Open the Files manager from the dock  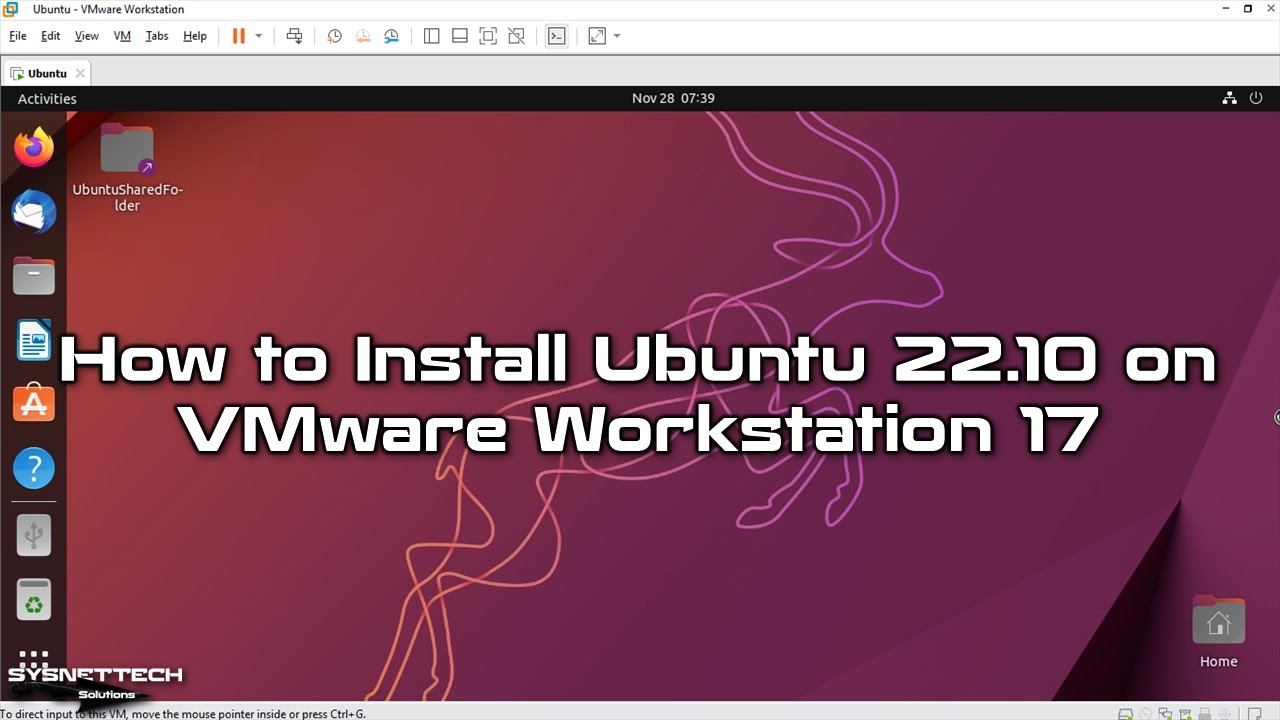(34, 275)
